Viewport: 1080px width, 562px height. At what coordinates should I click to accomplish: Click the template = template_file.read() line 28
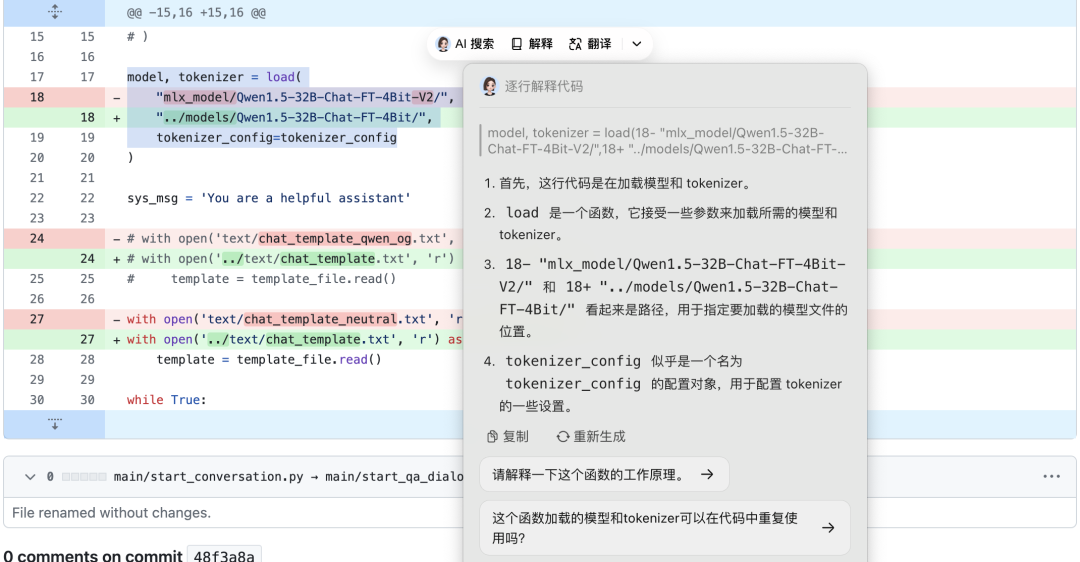269,360
